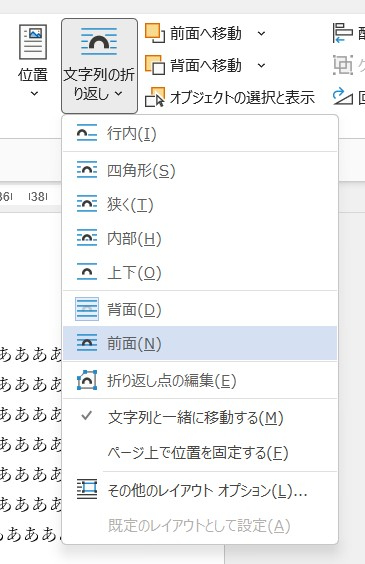Image resolution: width=365 pixels, height=564 pixels.
Task: Click the 狭く wrap icon
Action: (87, 204)
